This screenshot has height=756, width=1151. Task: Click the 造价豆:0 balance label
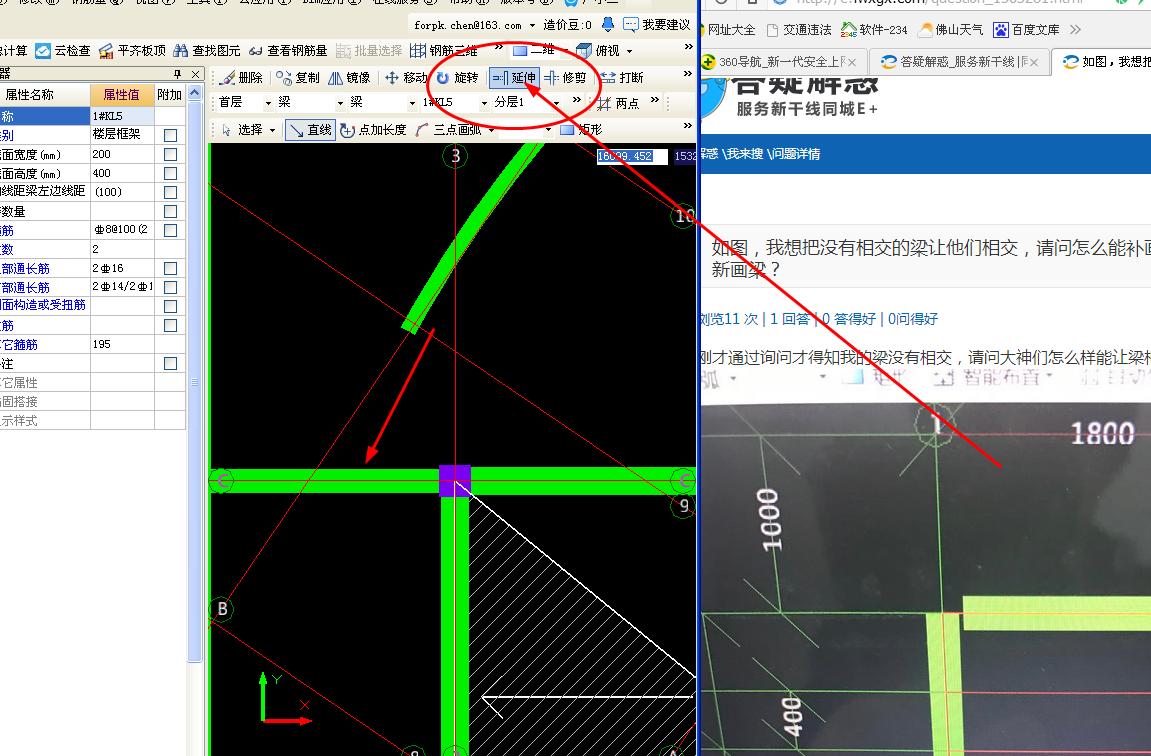pyautogui.click(x=567, y=25)
